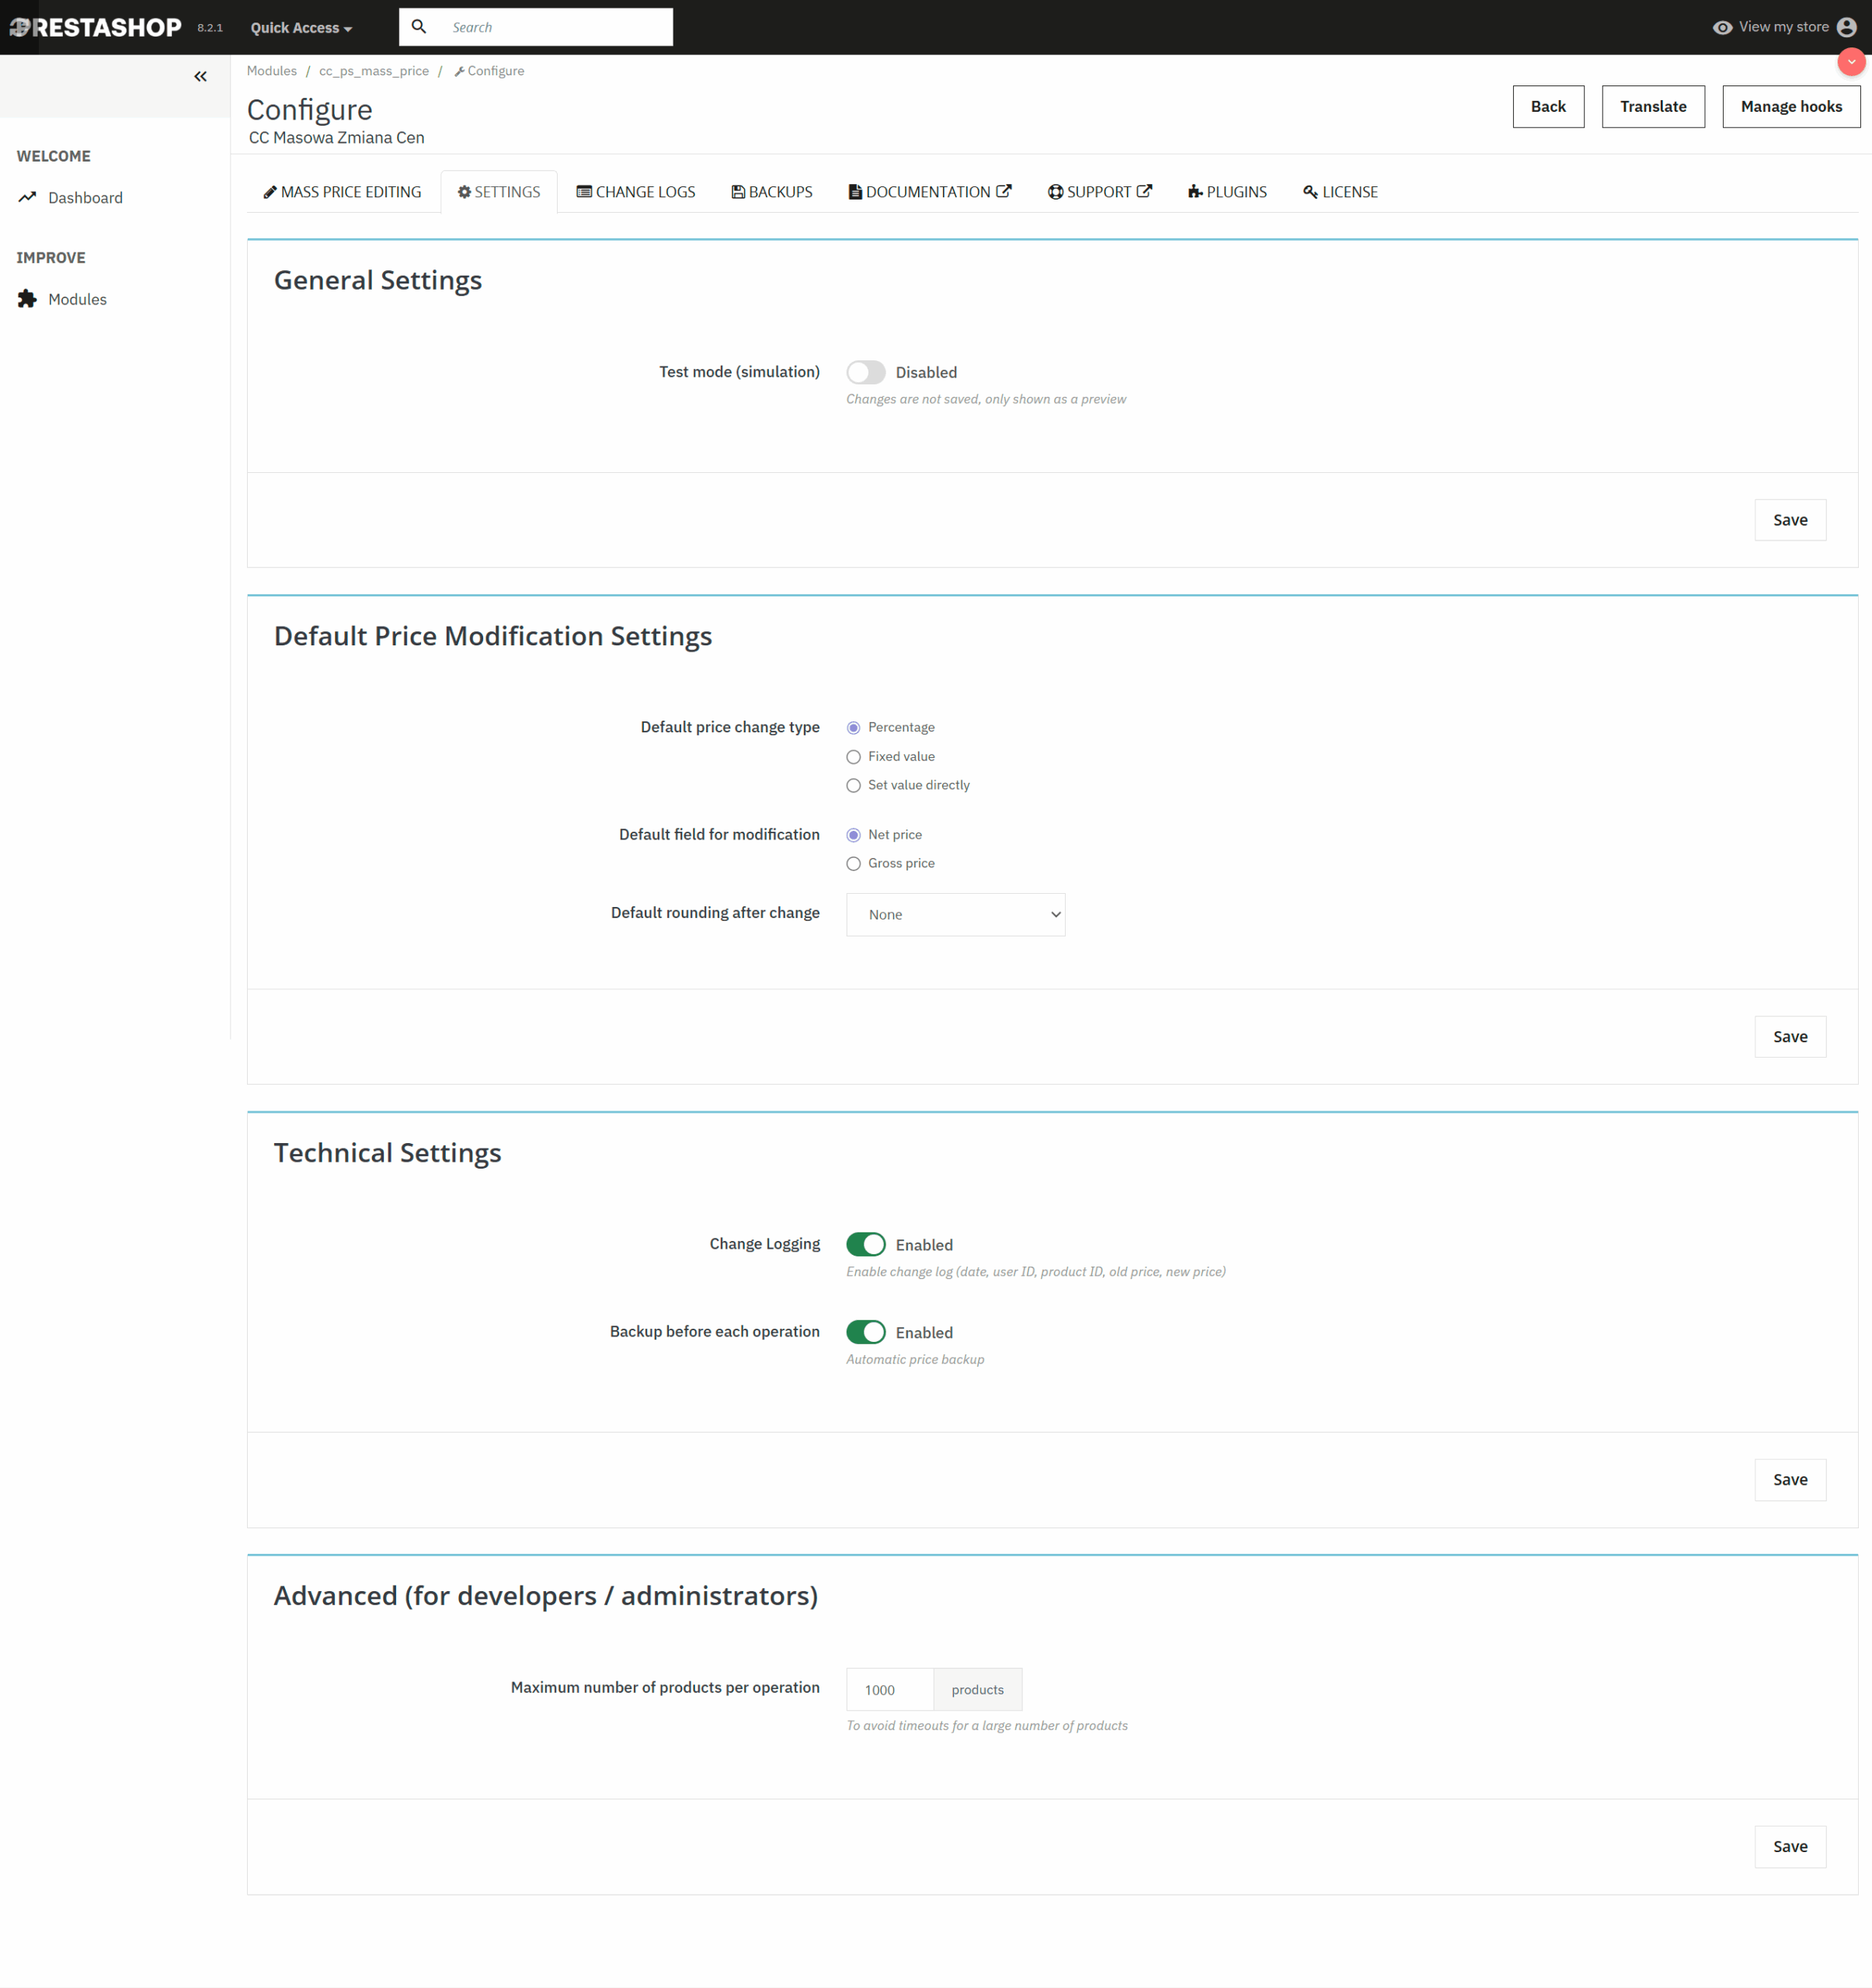This screenshot has height=1988, width=1872.
Task: Open the Backups tab
Action: (x=772, y=192)
